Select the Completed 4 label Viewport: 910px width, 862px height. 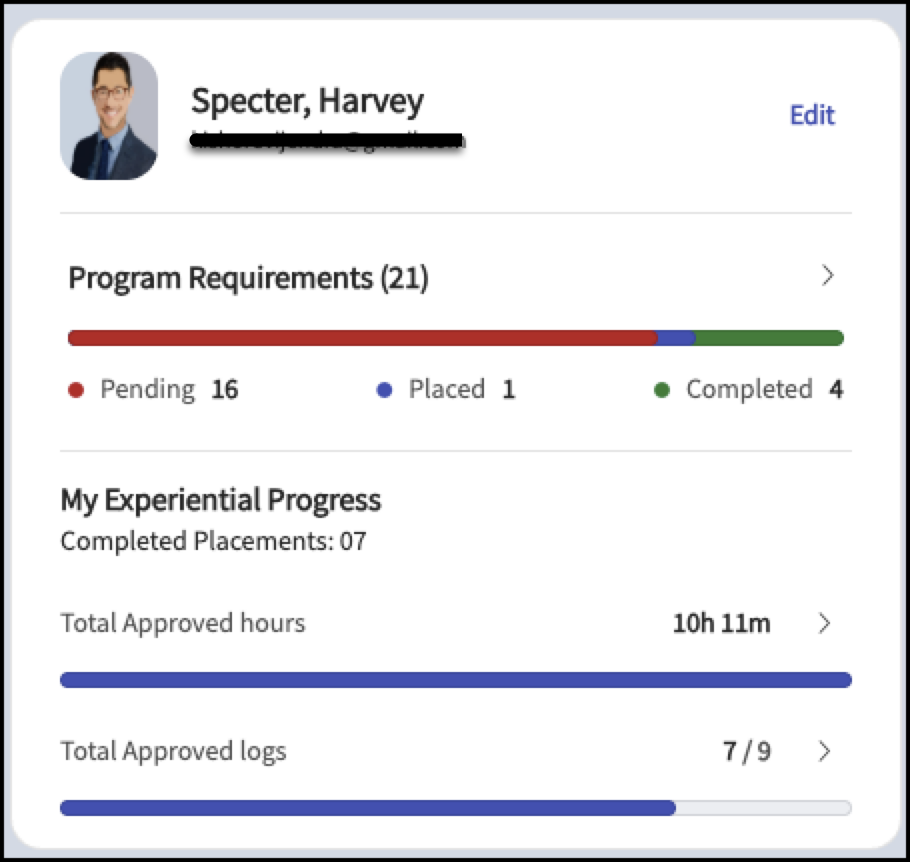tap(764, 389)
